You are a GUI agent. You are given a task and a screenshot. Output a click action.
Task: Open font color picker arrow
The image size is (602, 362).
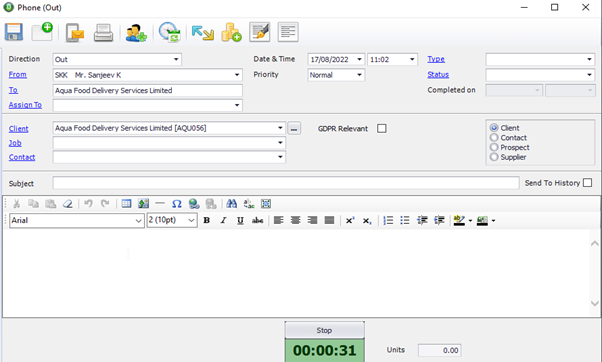pyautogui.click(x=493, y=220)
